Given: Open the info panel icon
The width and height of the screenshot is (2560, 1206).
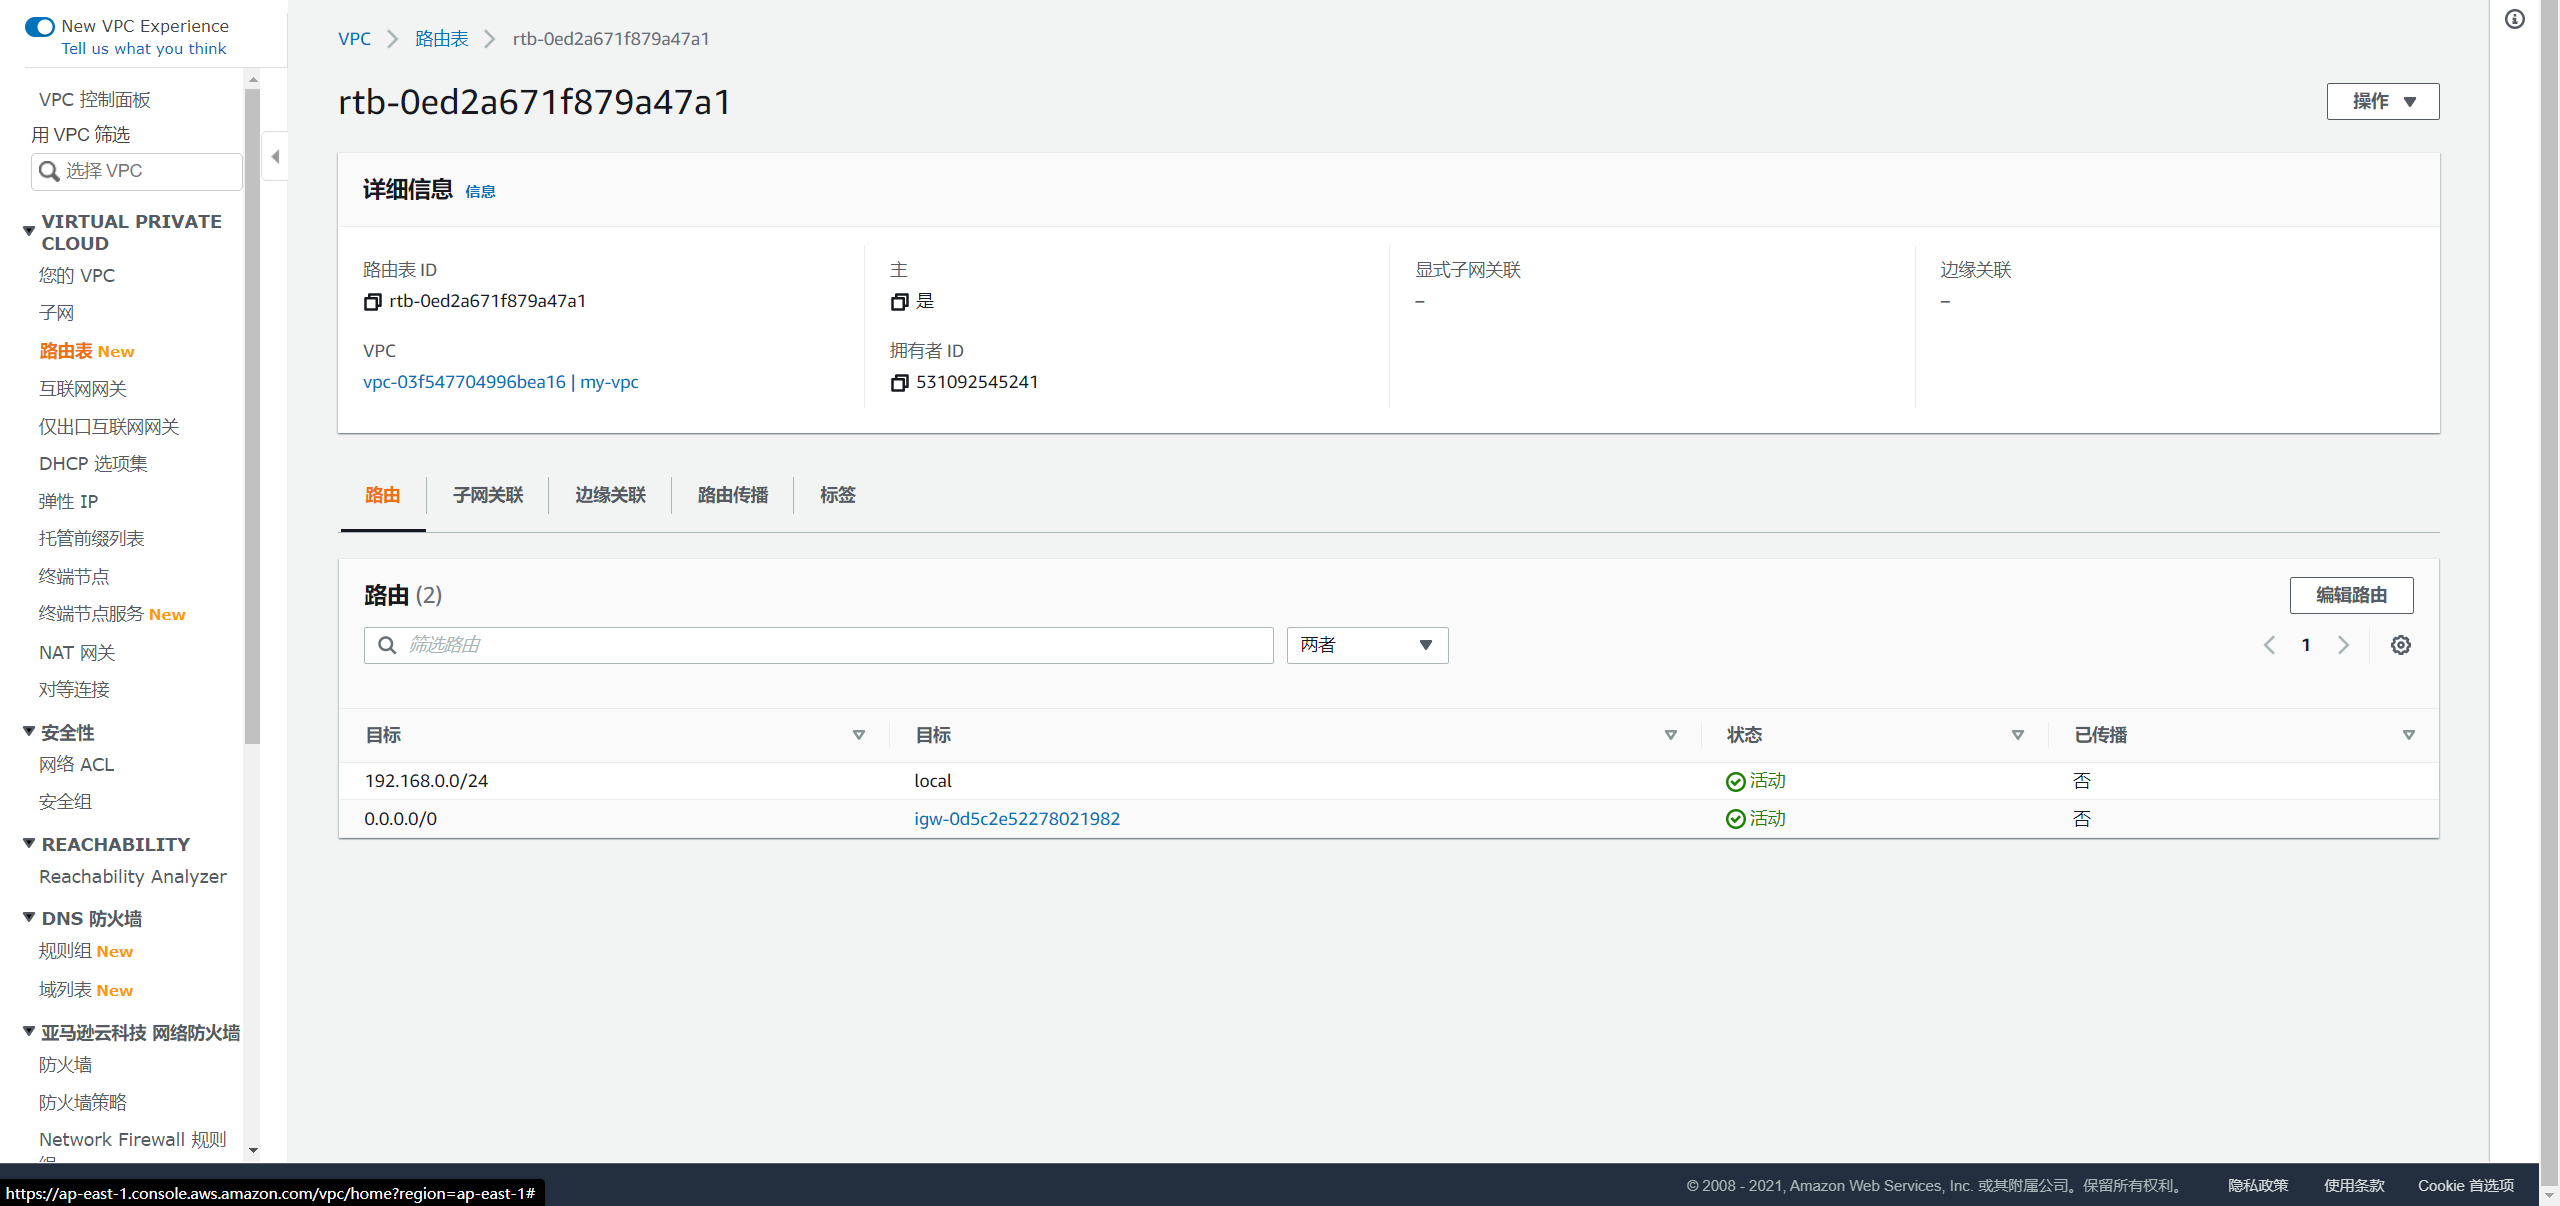Looking at the screenshot, I should pos(2515,19).
